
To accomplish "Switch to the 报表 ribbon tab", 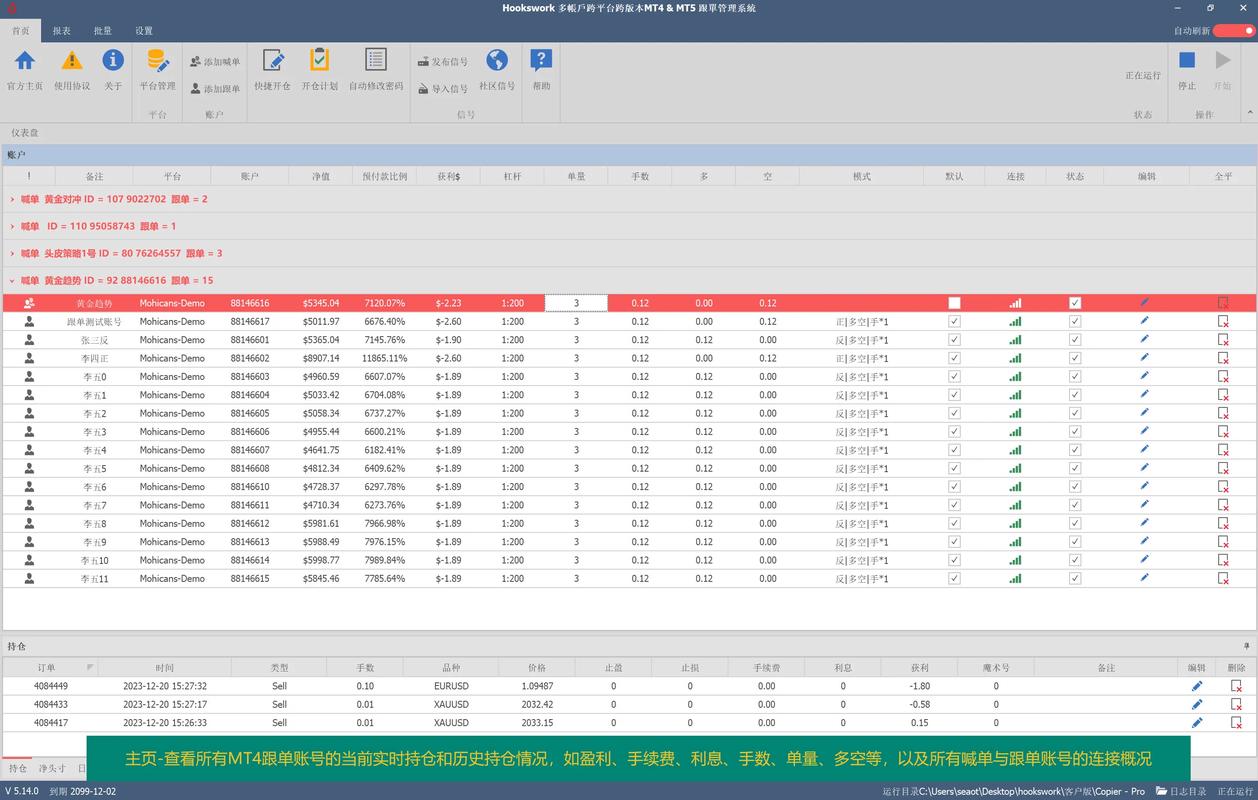I will tap(62, 31).
